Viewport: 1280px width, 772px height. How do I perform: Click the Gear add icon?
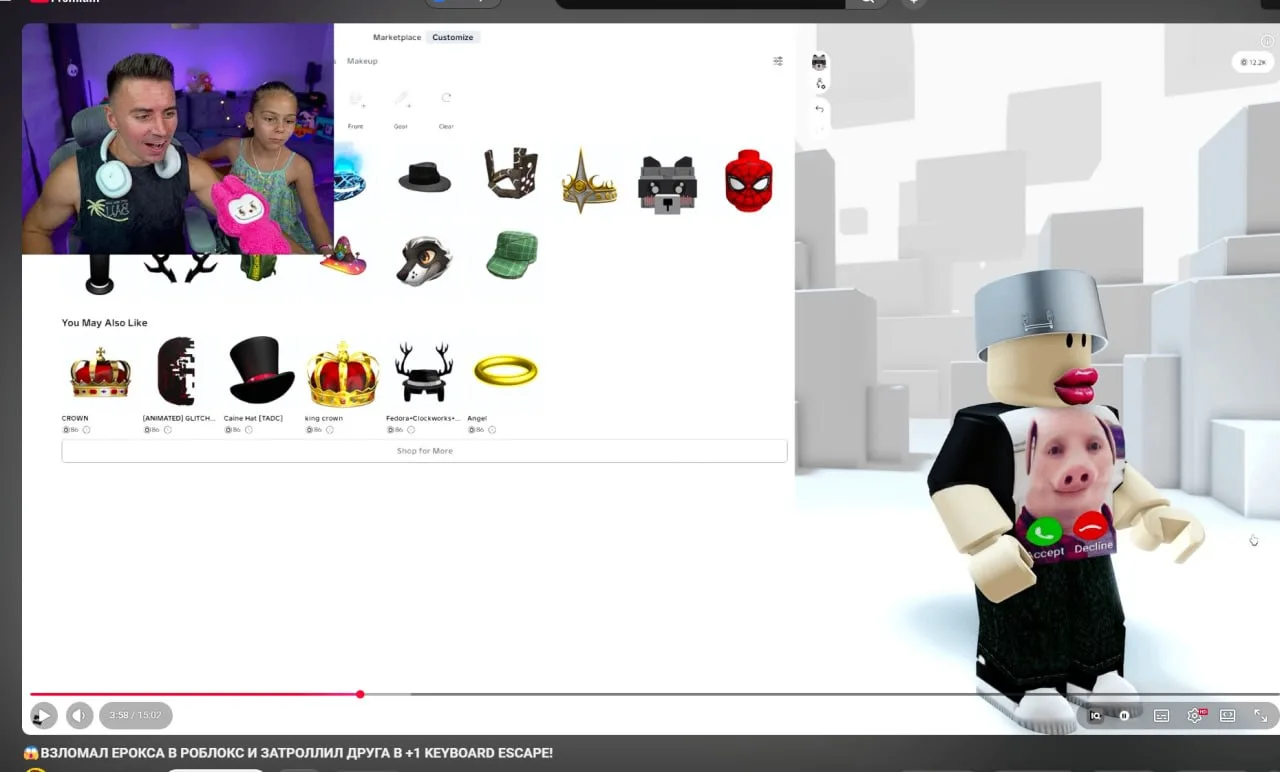(x=401, y=100)
